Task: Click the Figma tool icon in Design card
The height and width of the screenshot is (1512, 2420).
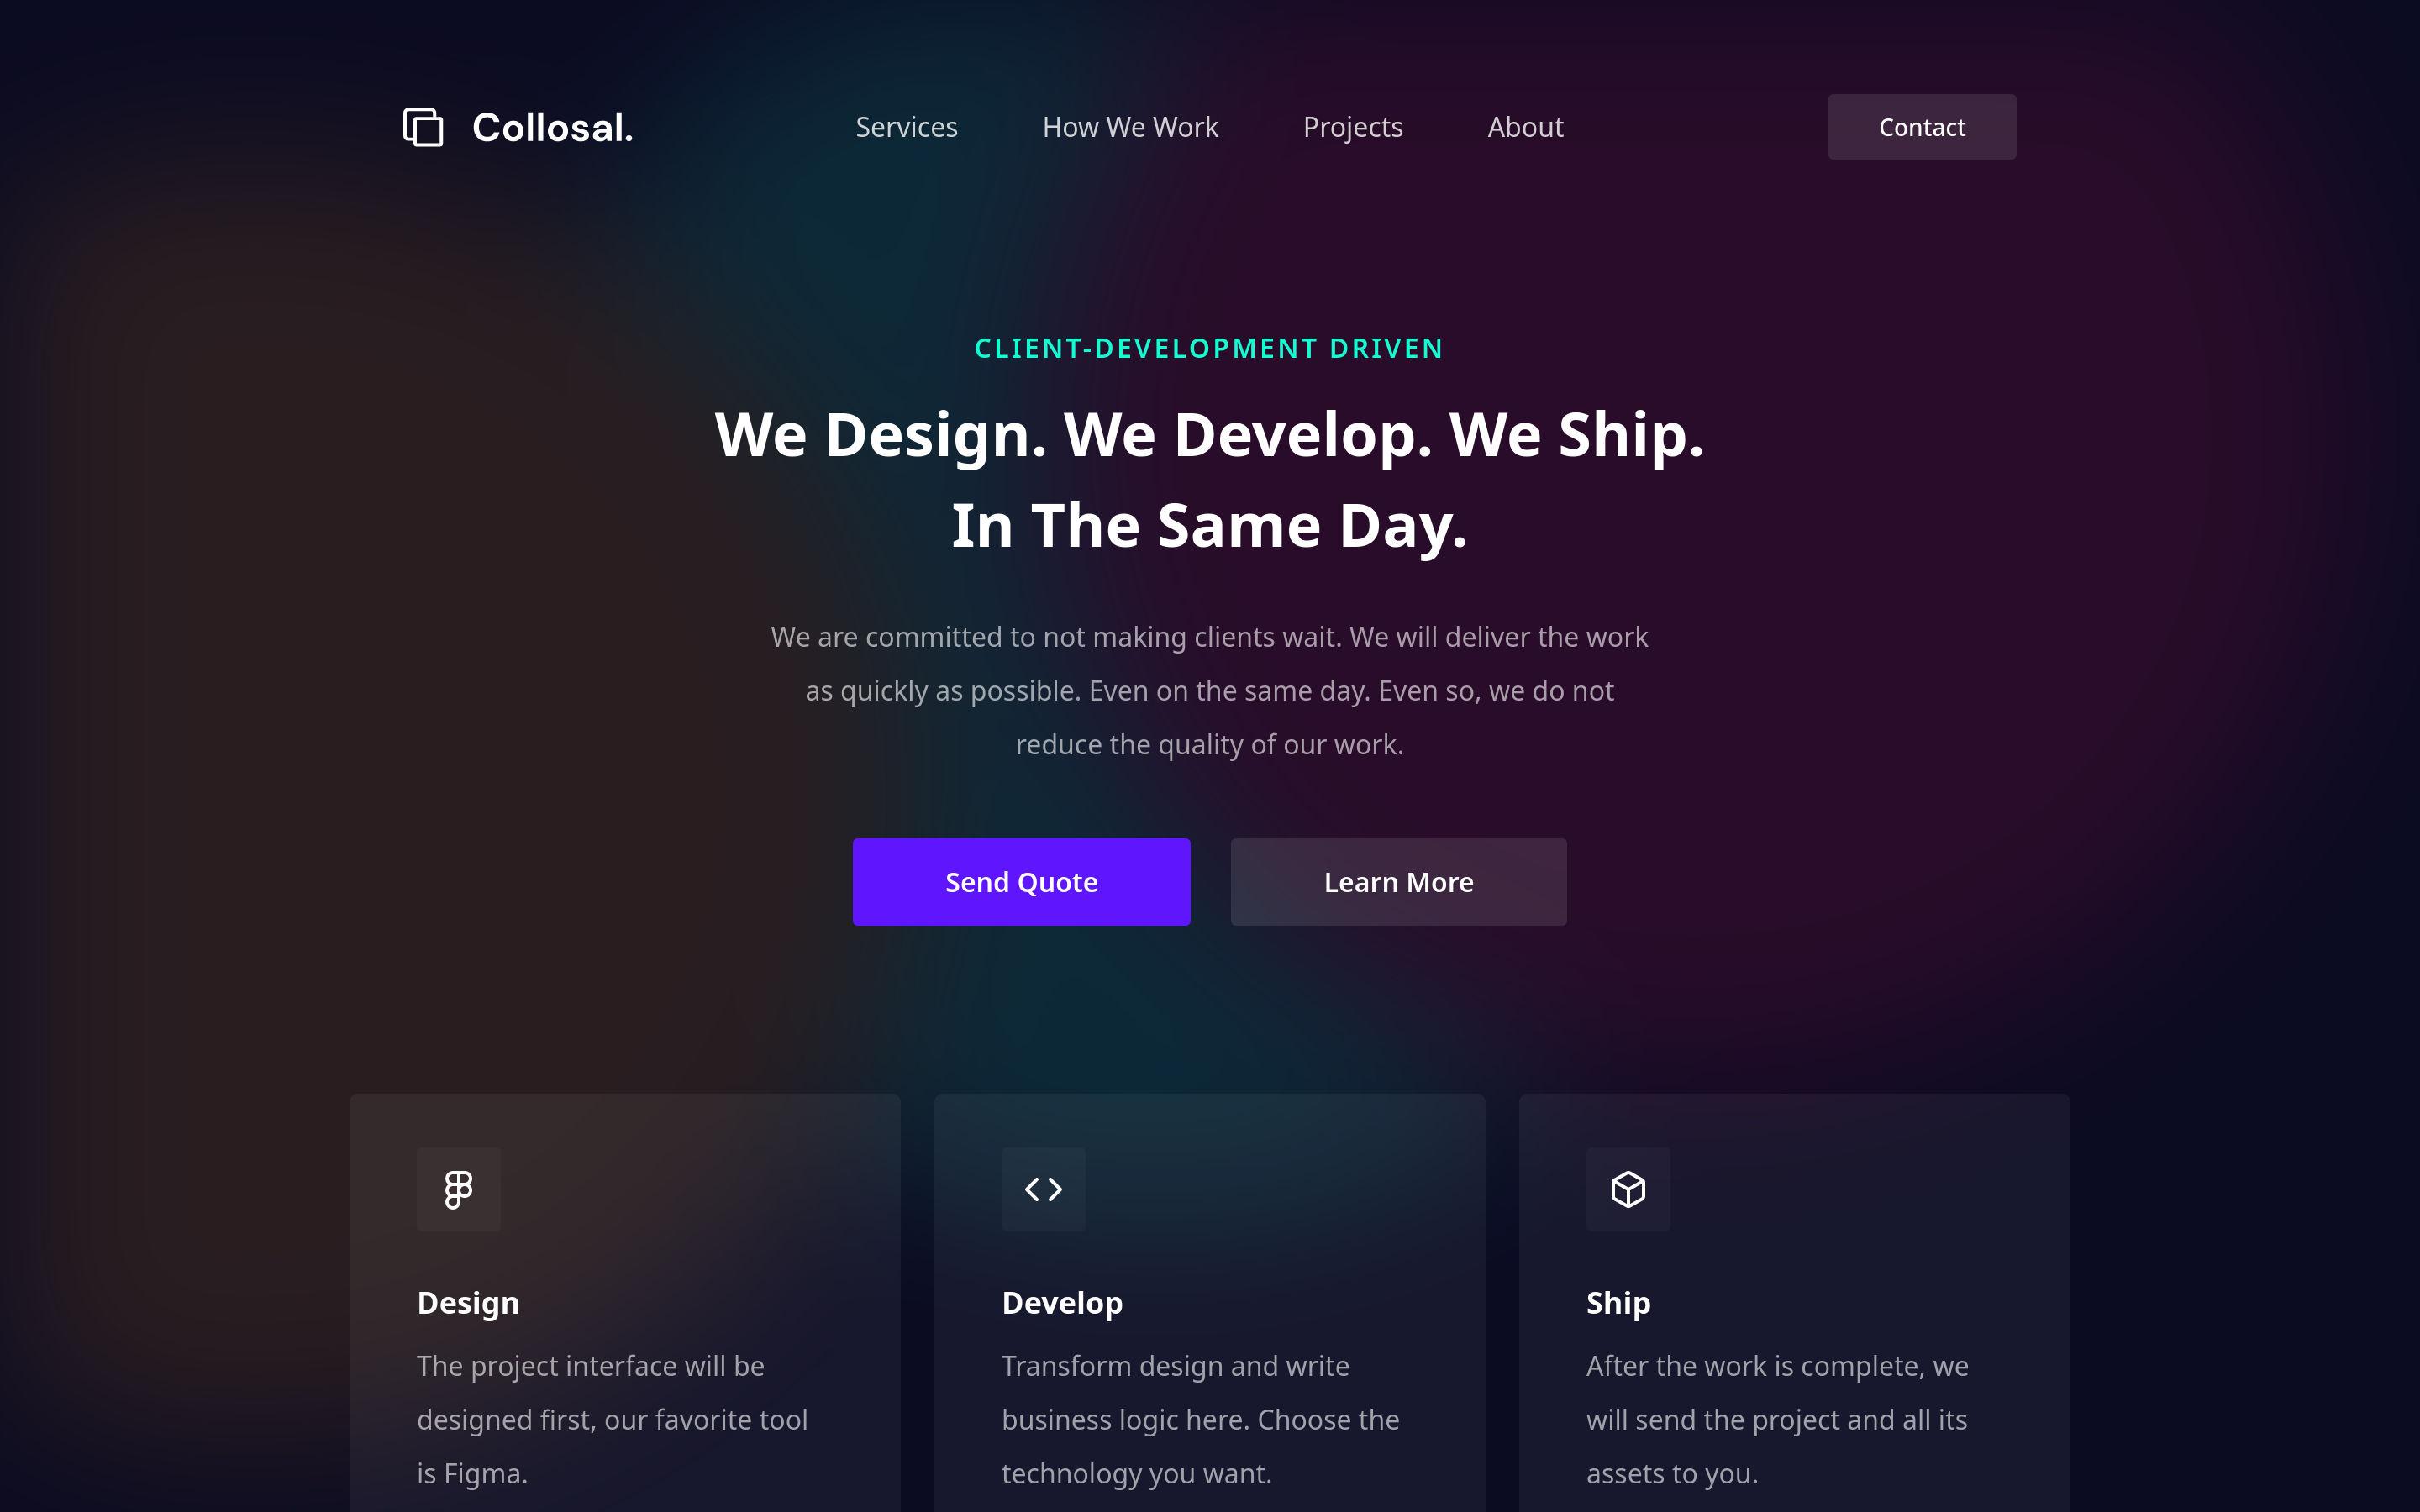Action: tap(458, 1188)
